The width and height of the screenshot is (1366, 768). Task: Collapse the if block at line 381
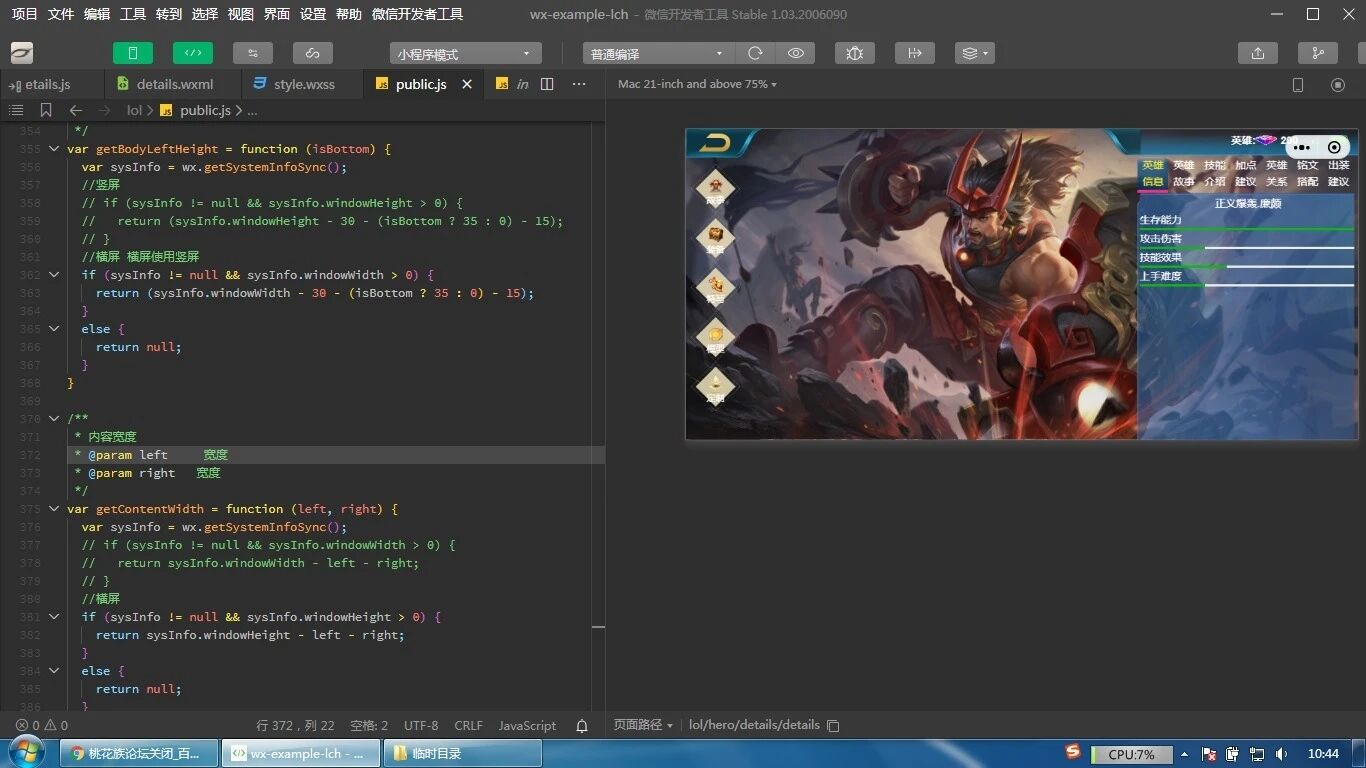[54, 617]
